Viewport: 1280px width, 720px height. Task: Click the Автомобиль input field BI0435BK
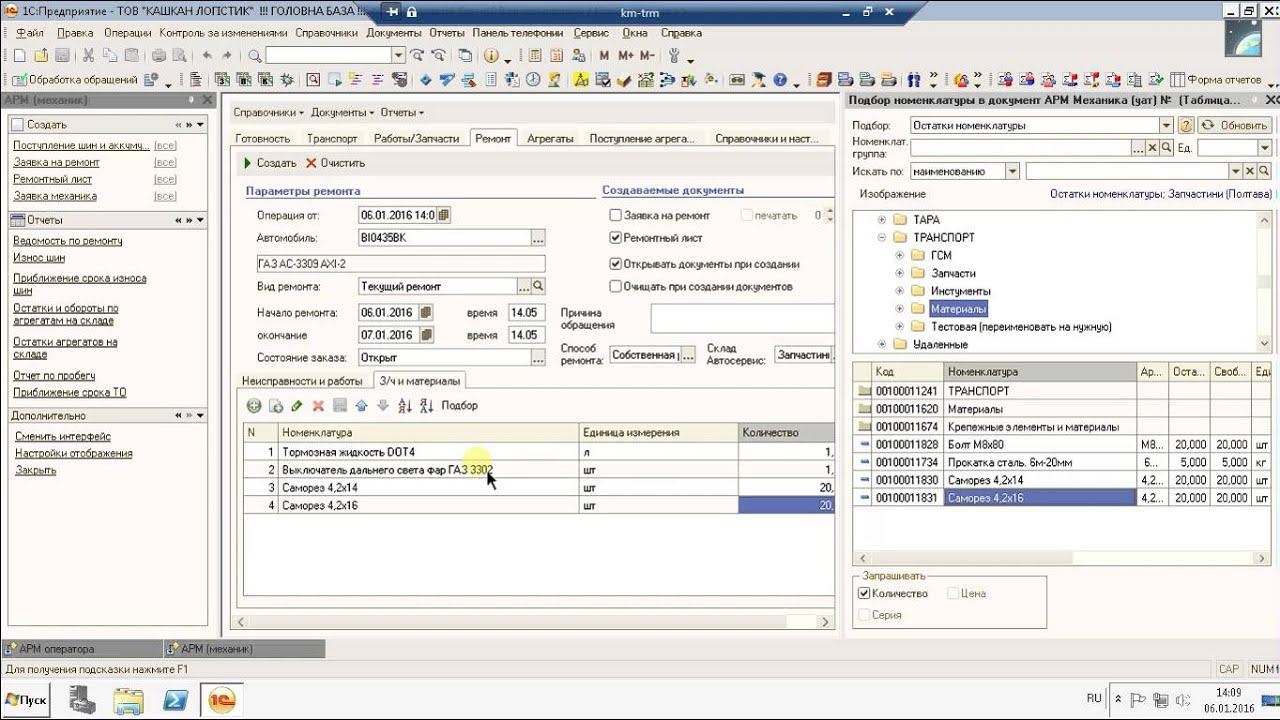[444, 238]
